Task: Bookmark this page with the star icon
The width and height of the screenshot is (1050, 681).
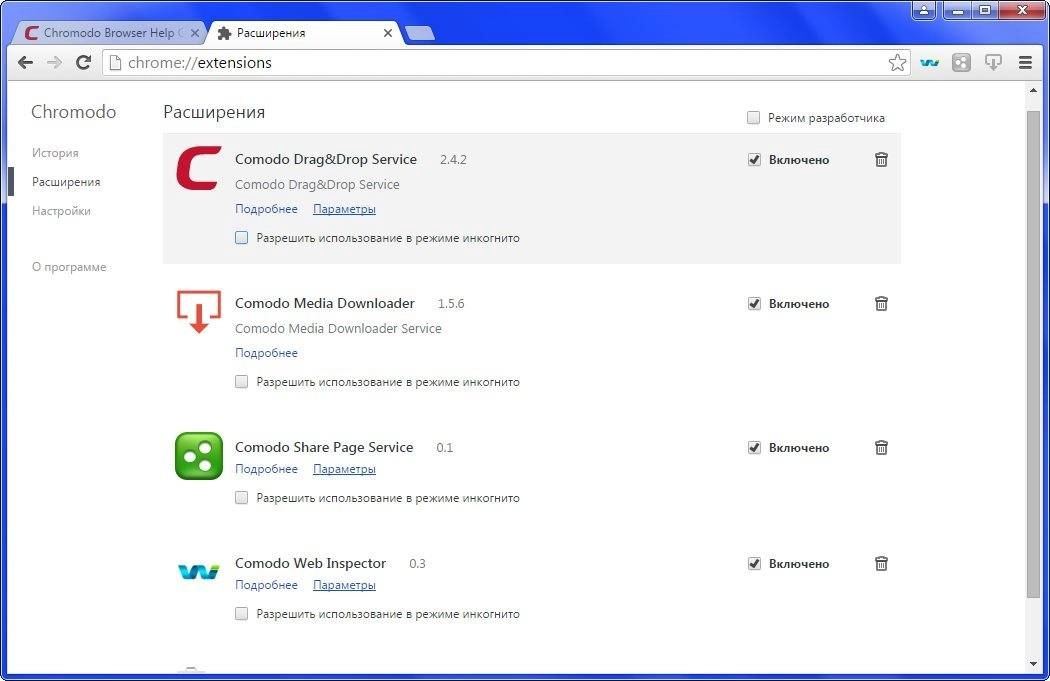Action: [897, 63]
